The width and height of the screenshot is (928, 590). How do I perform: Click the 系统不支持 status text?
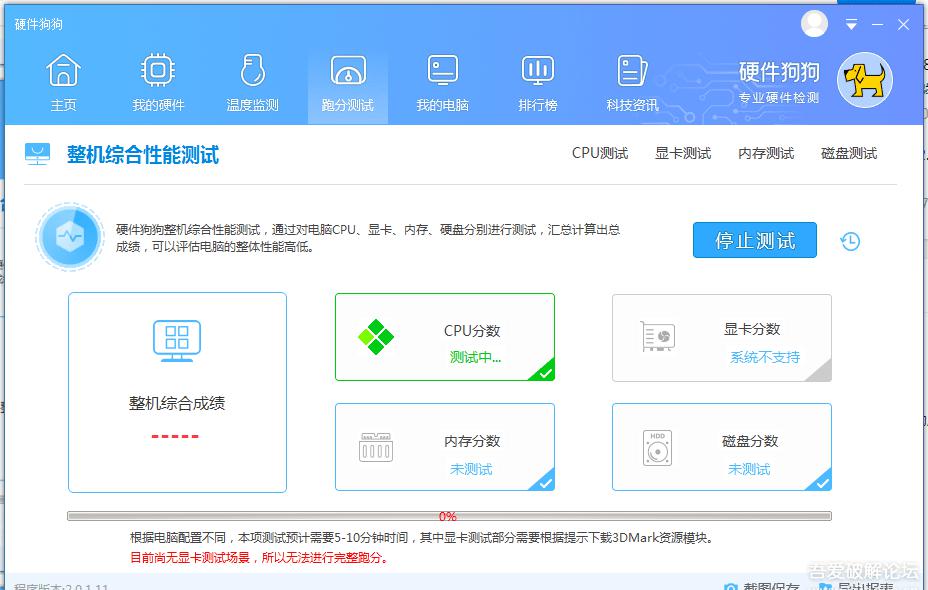click(765, 357)
